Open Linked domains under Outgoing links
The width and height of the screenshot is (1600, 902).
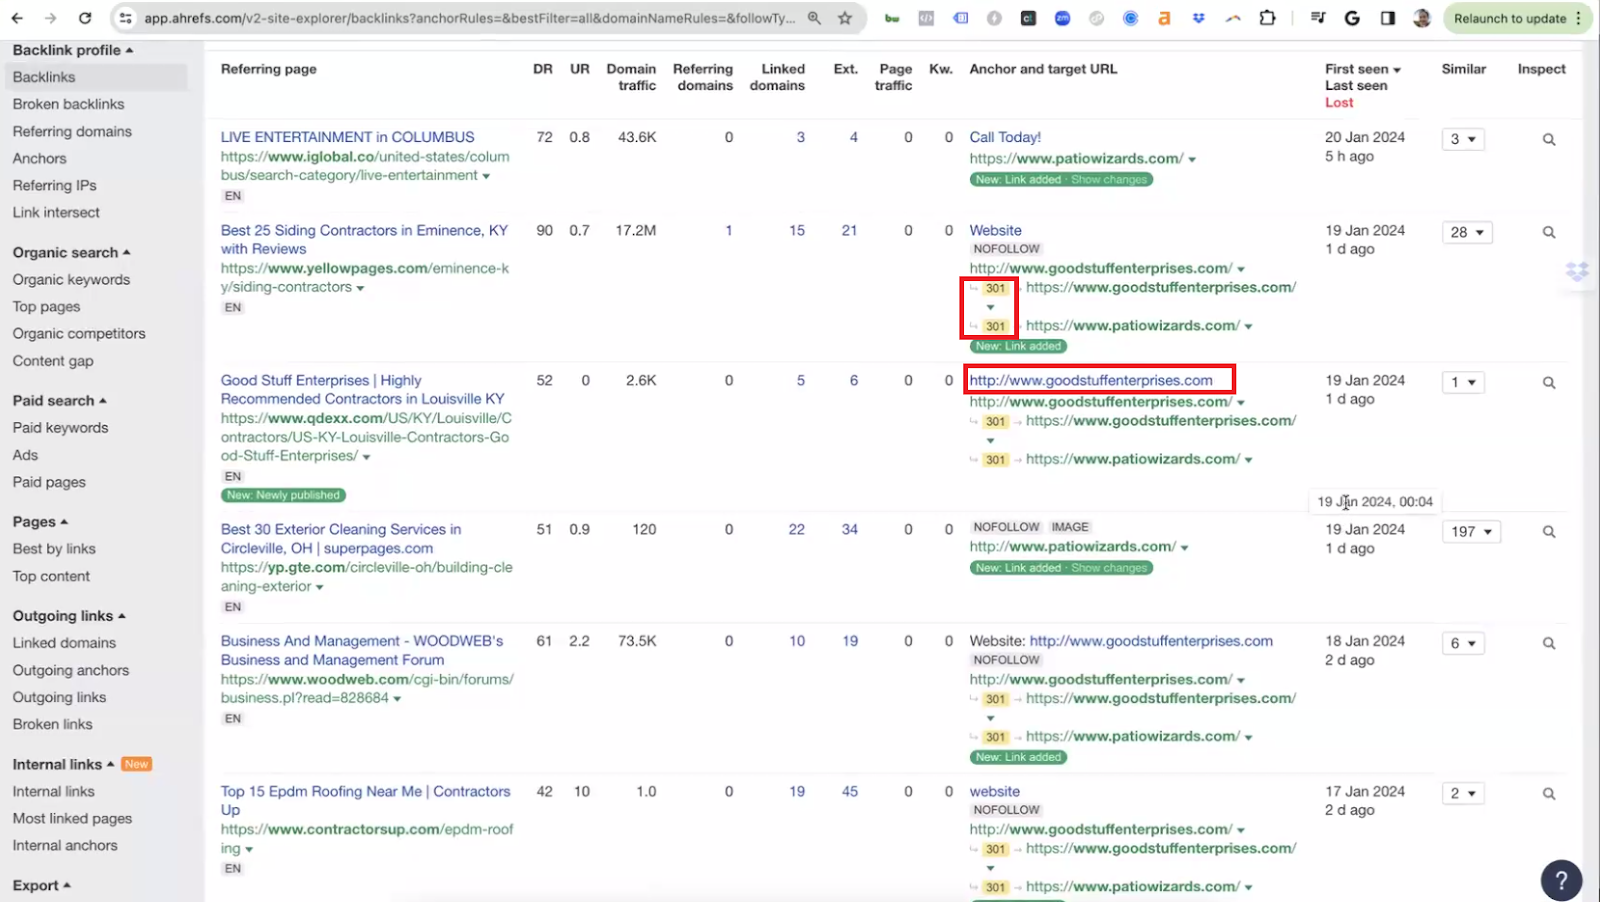pos(64,643)
